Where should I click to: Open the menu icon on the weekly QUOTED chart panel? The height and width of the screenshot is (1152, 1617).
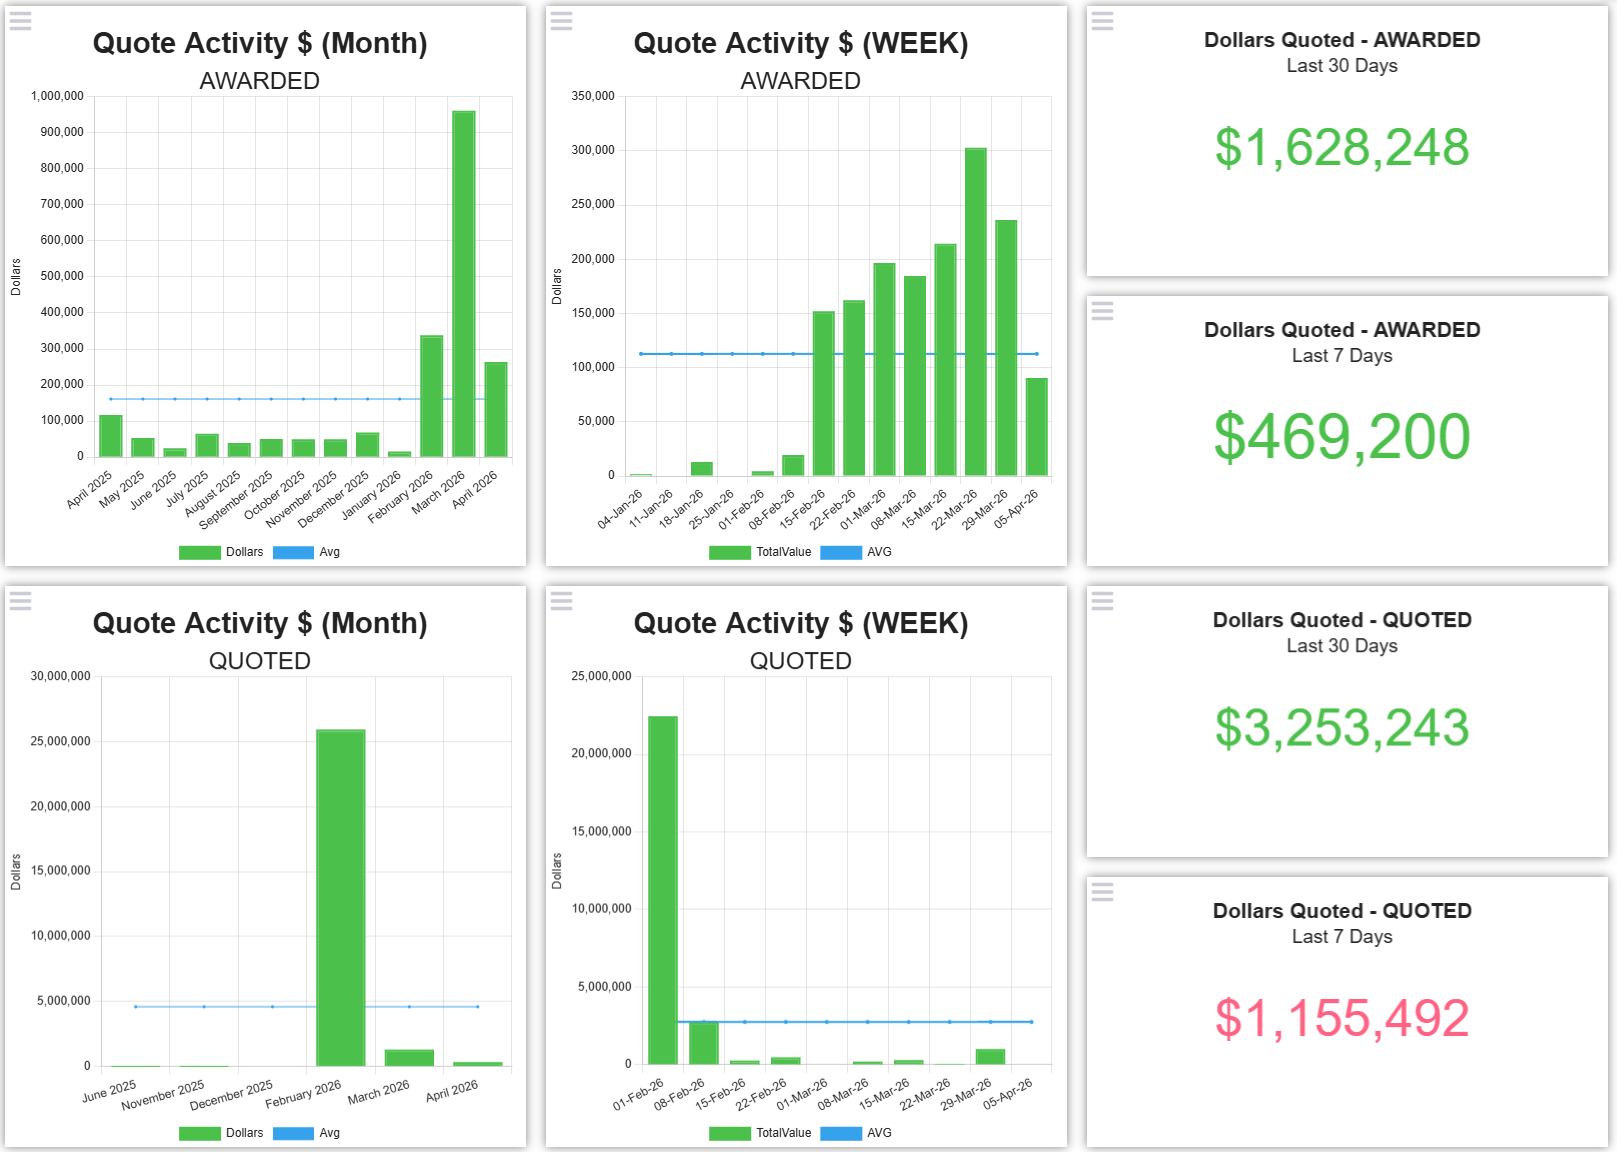click(562, 601)
